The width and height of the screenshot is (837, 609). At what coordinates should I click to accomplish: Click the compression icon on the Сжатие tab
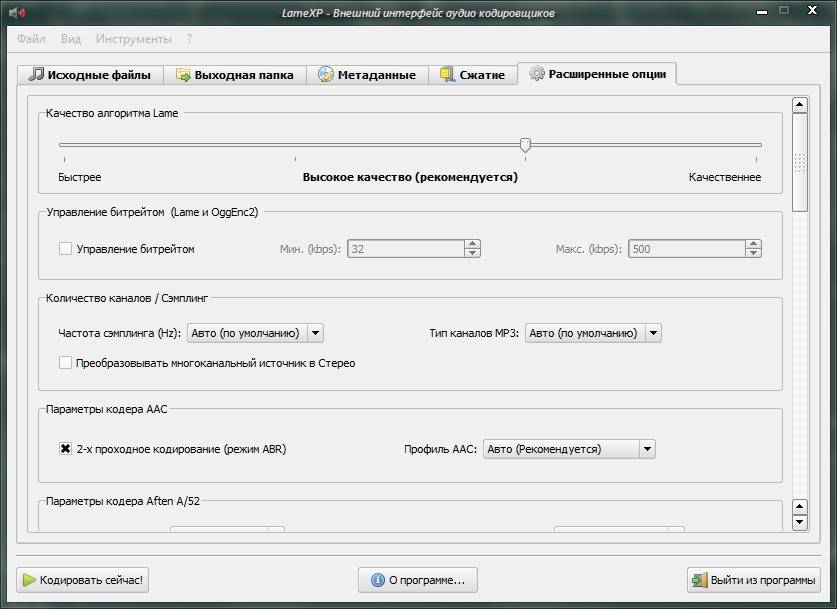pos(447,74)
